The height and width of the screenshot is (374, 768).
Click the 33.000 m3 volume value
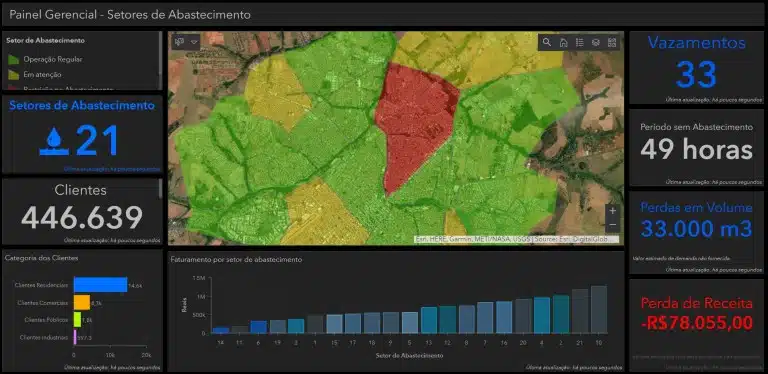(696, 229)
